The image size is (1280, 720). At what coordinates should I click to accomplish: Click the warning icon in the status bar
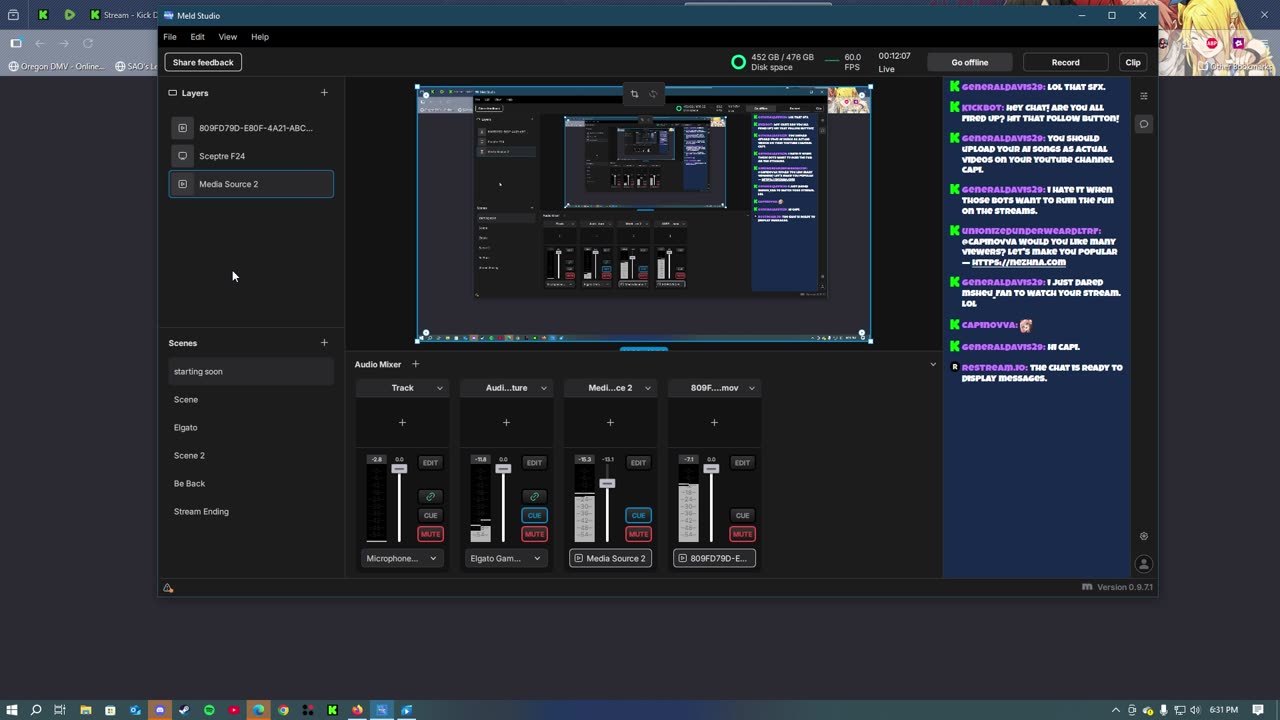tap(168, 588)
